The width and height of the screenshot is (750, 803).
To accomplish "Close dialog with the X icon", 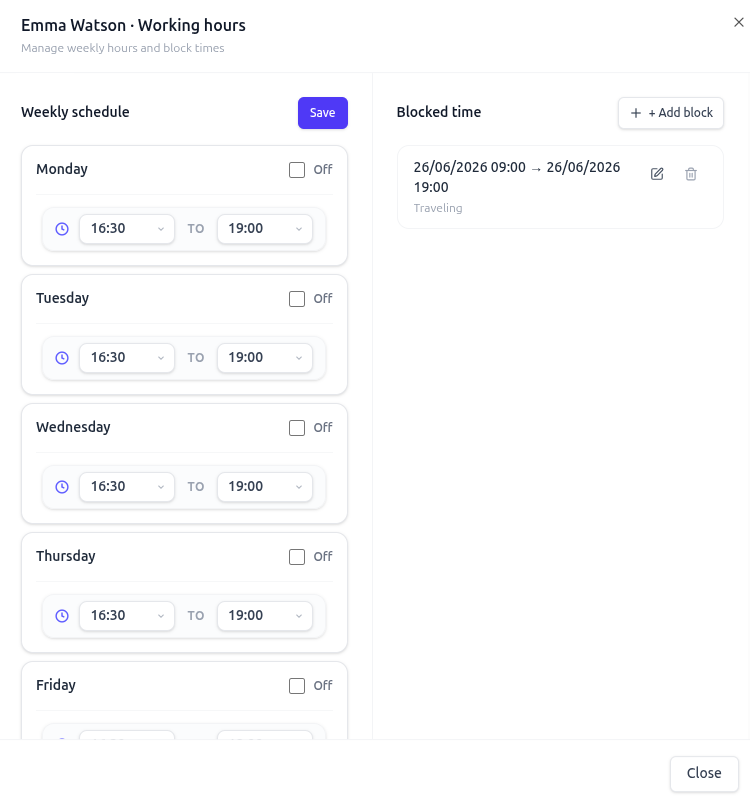I will coord(738,22).
